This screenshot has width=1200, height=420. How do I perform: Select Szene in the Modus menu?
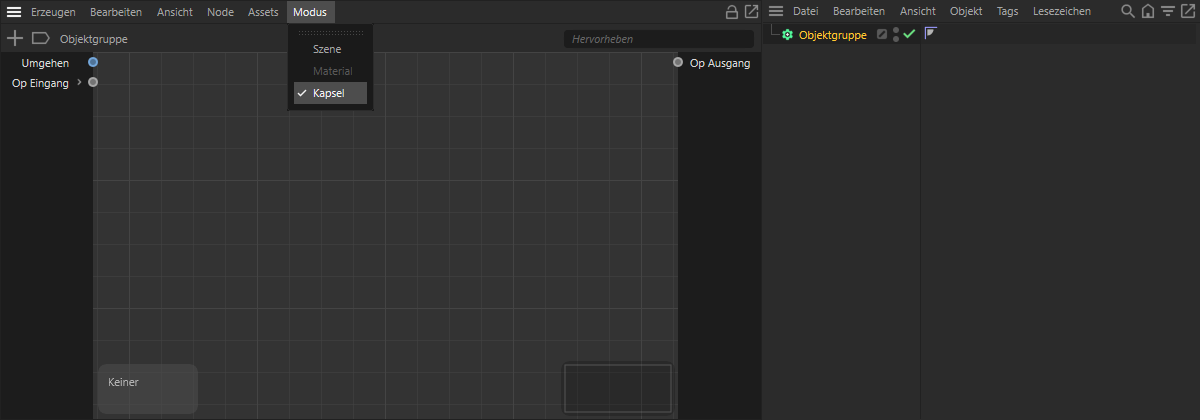click(x=327, y=49)
